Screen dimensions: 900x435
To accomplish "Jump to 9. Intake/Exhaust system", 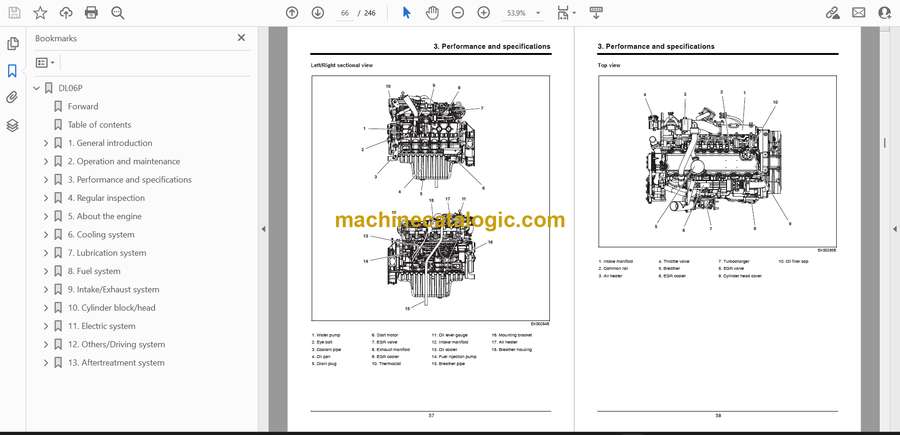I will click(114, 290).
